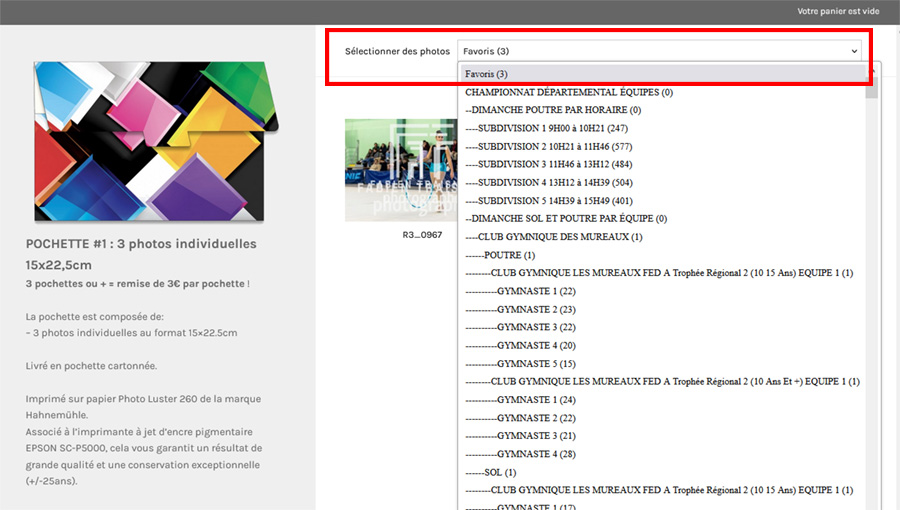Screen dimensions: 900x510
Task: Choose SUBDIVISION 2 10H21 à 11H46 (577)
Action: tap(548, 146)
